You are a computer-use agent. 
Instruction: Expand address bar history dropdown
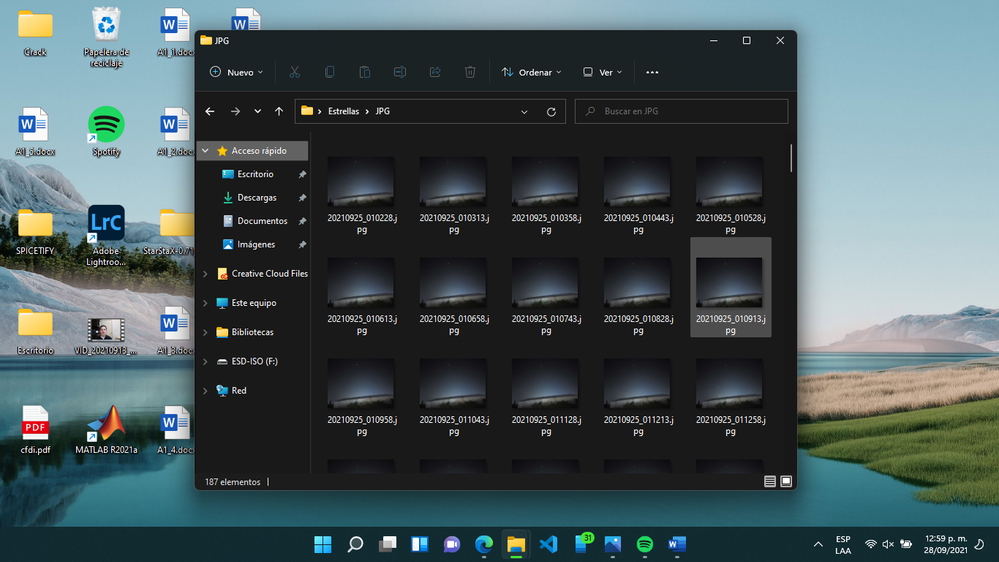click(524, 112)
